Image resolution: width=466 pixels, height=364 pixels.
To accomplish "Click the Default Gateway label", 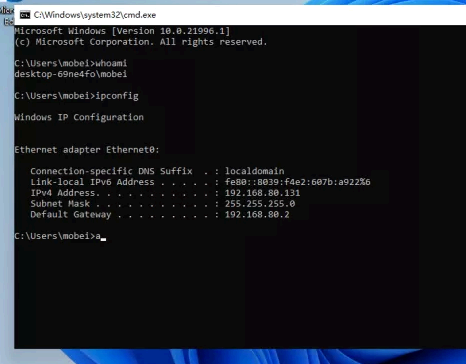I will click(71, 214).
